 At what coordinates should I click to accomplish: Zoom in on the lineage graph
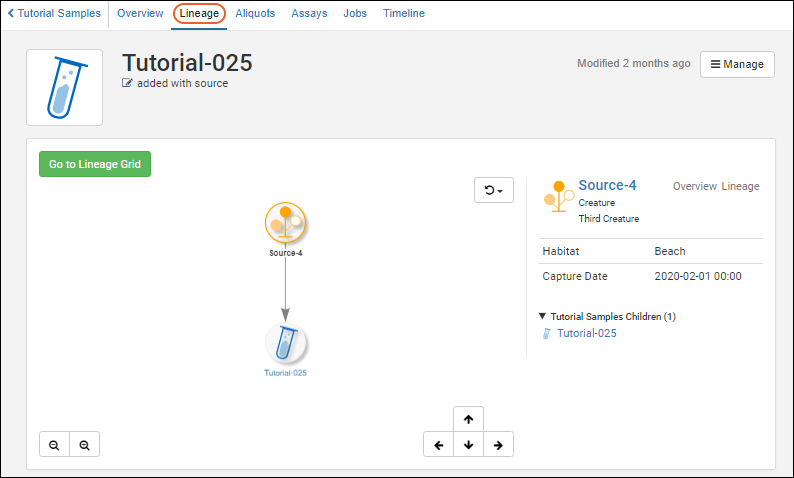85,445
